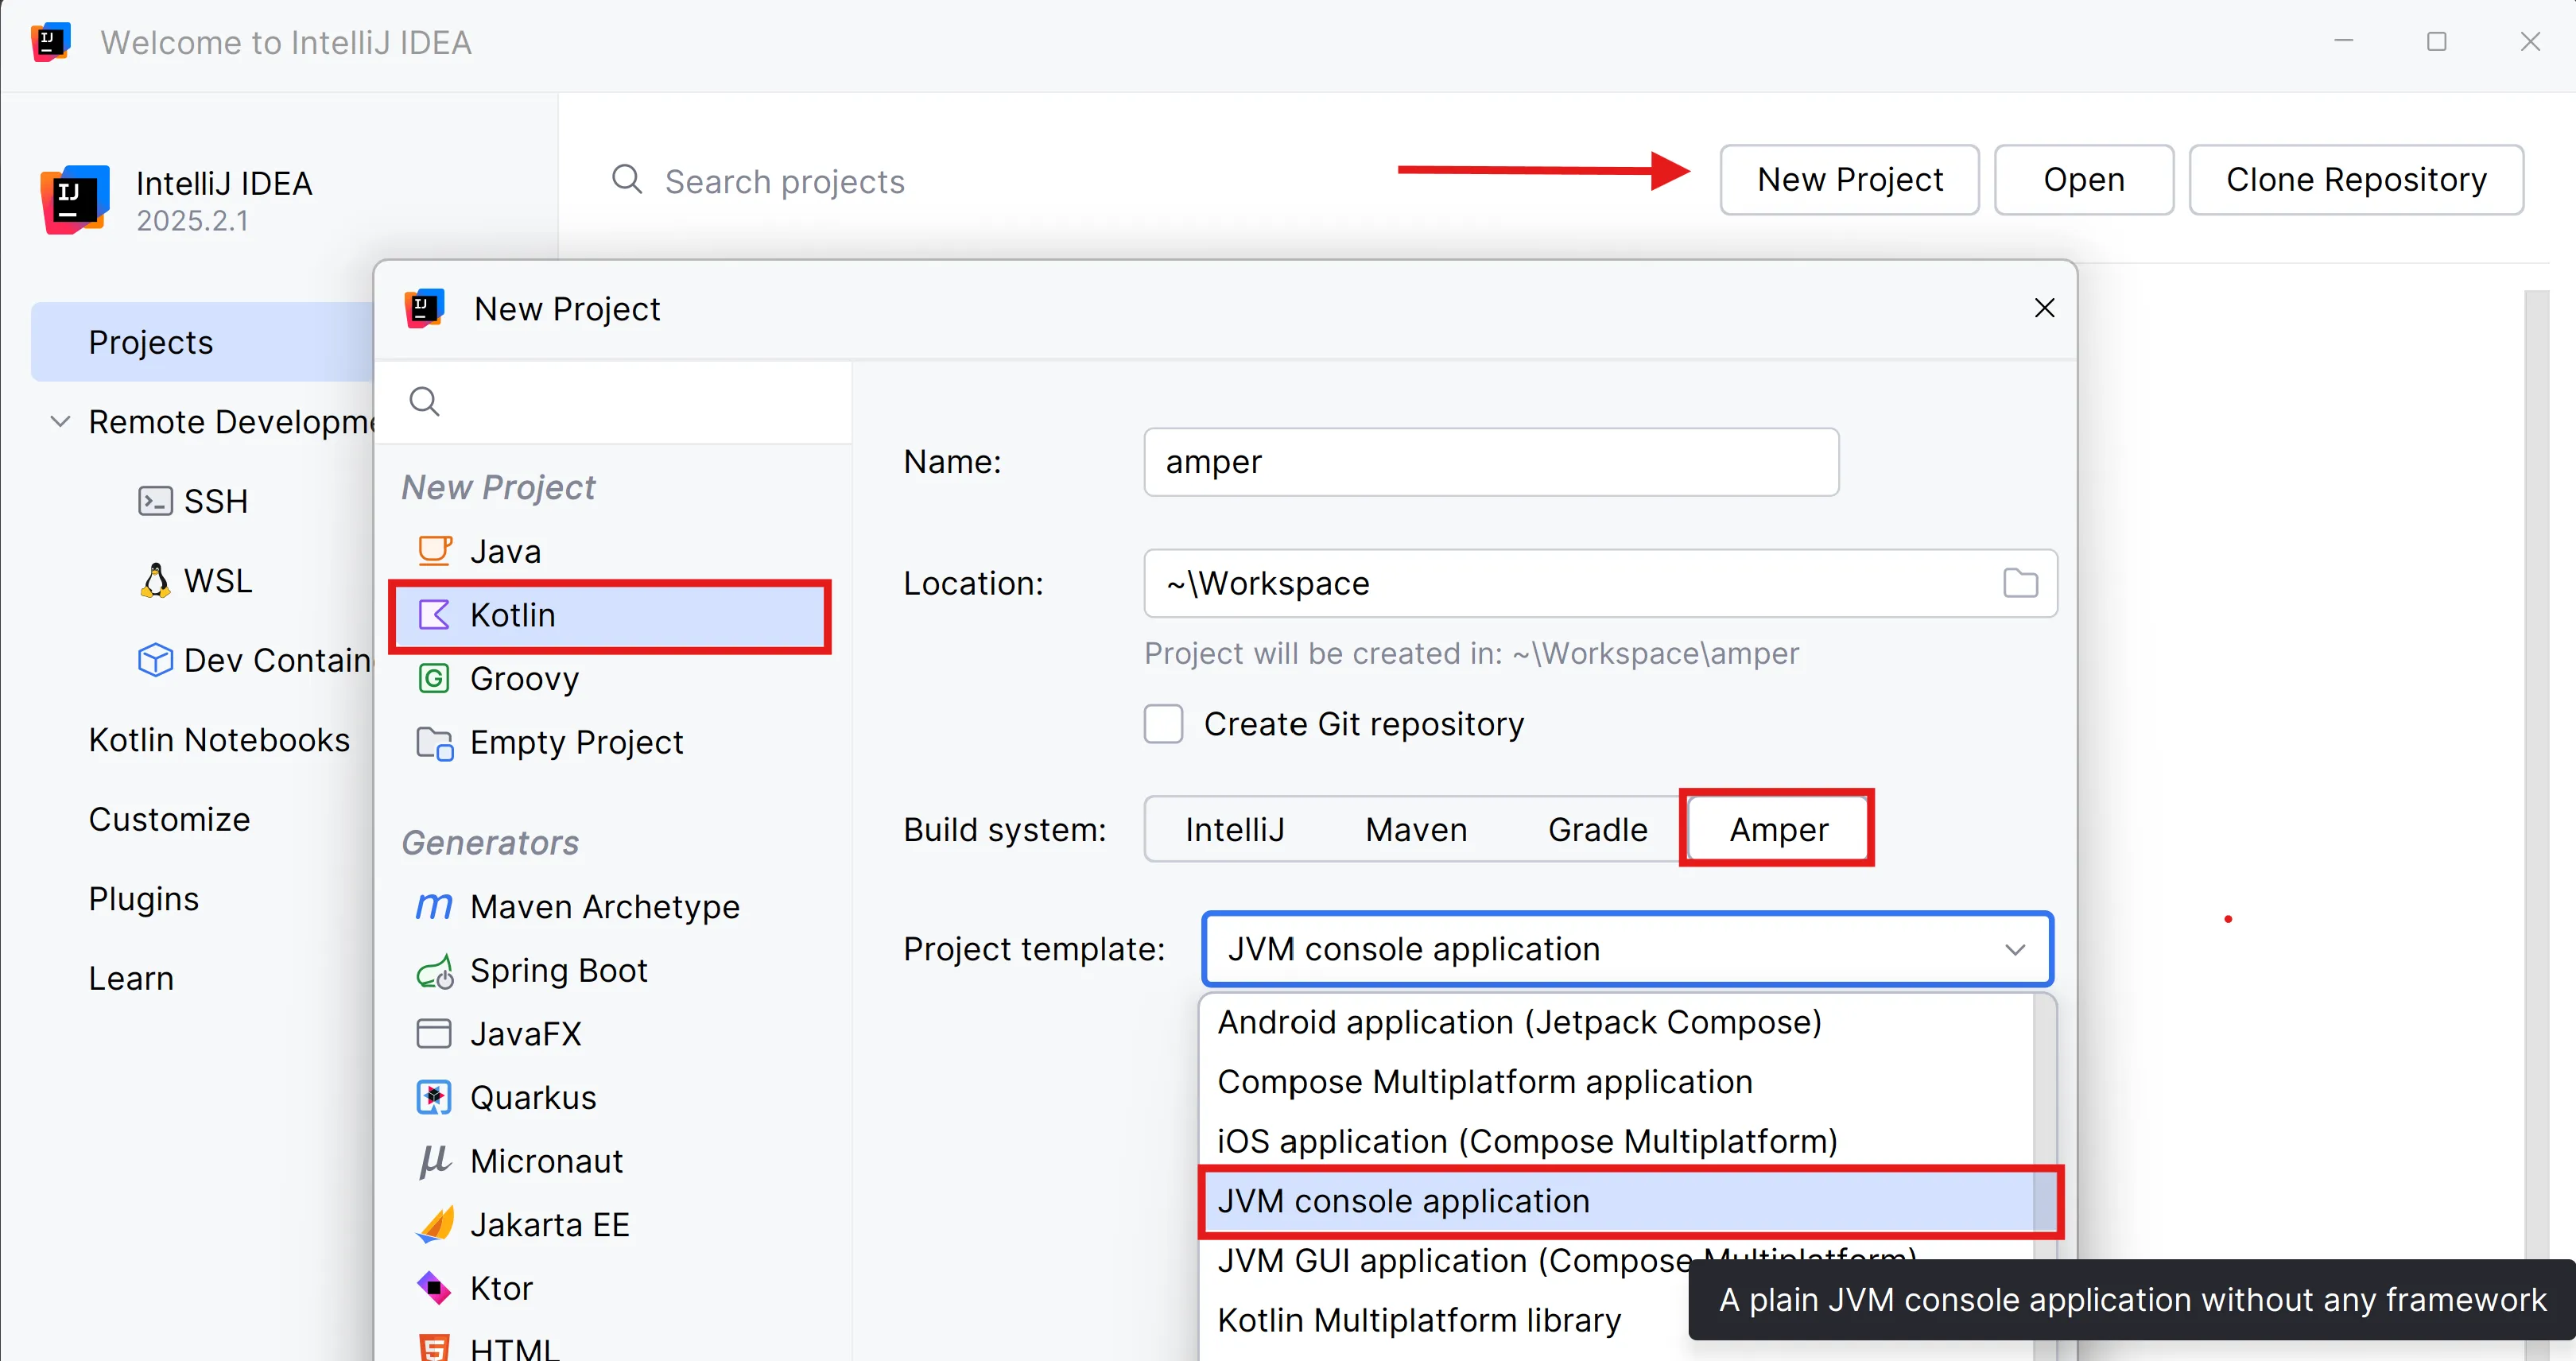Browse location with the folder icon

[x=2020, y=583]
